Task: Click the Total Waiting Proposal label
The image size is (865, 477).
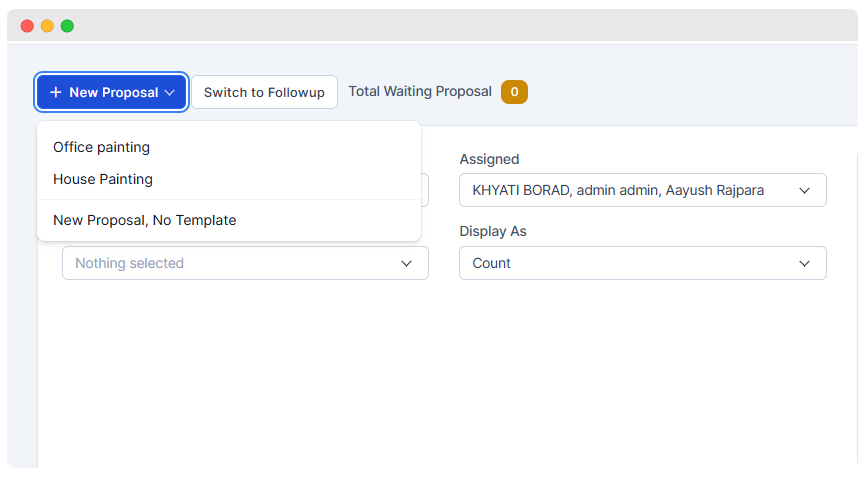Action: [420, 92]
